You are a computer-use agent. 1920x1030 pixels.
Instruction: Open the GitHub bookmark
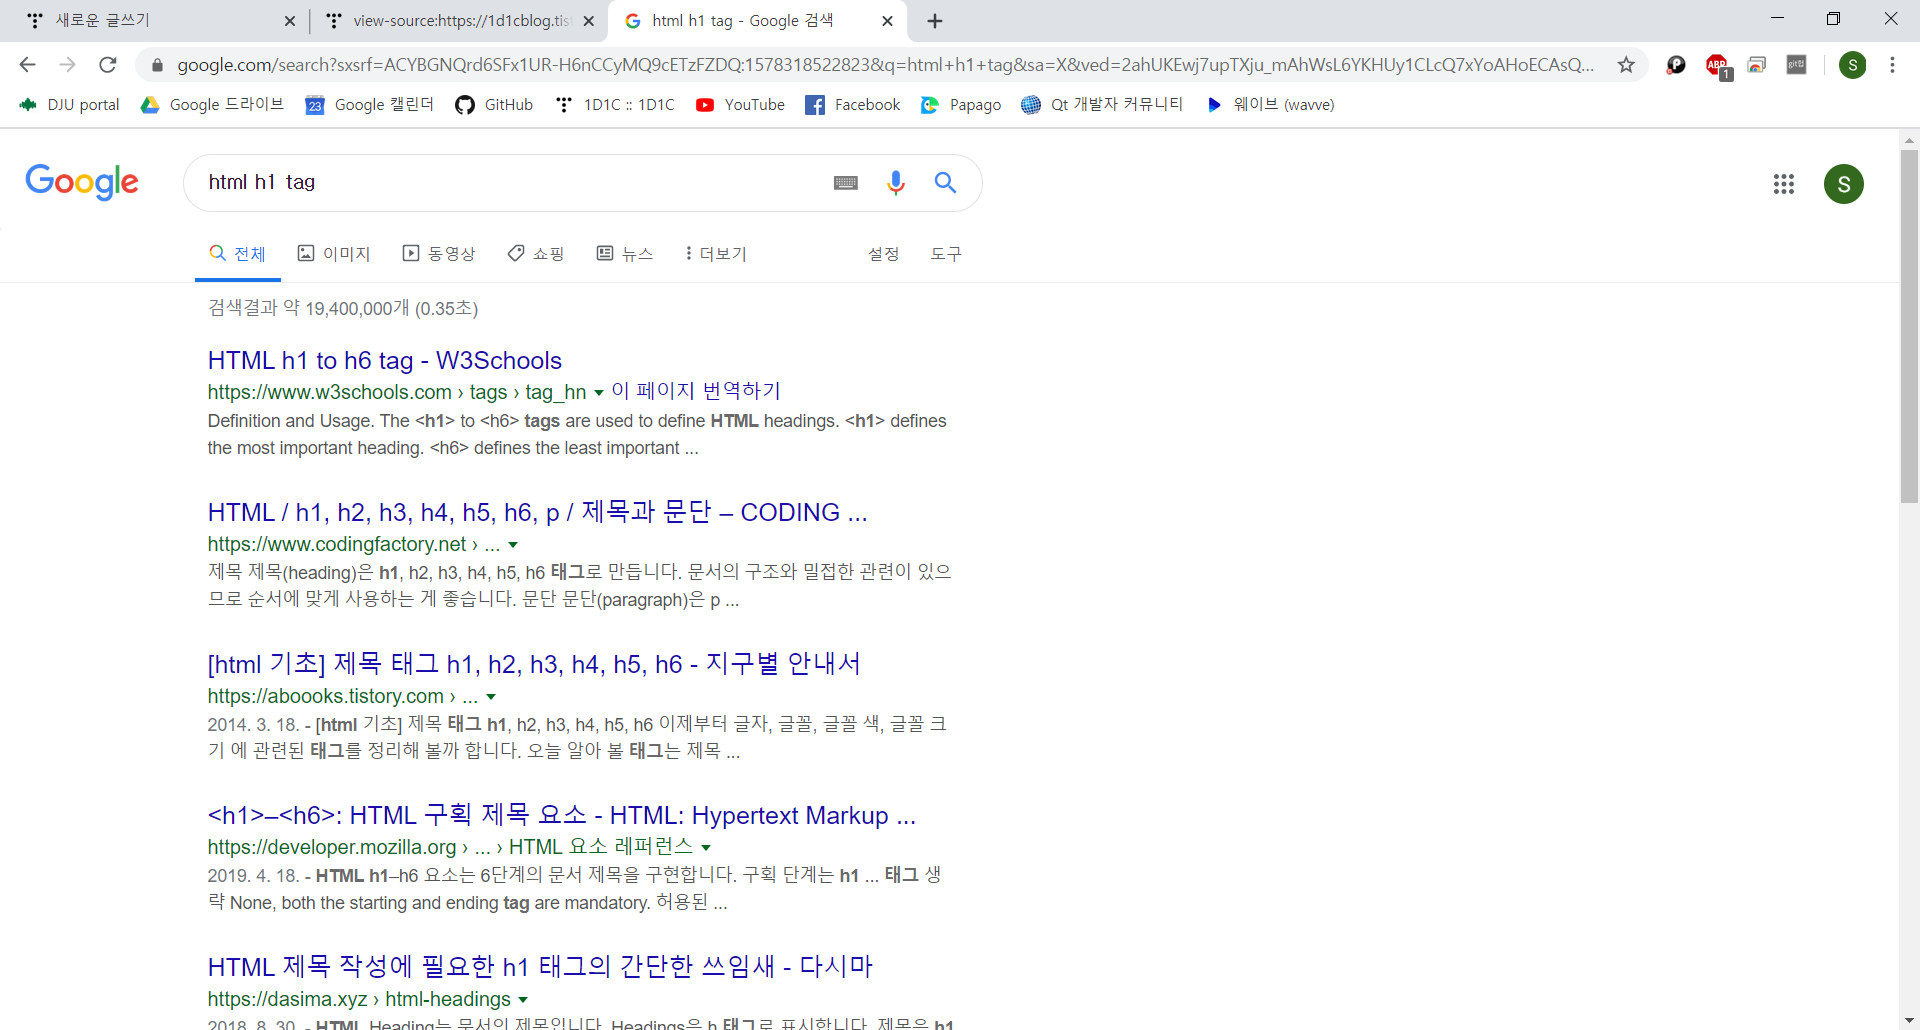pos(494,105)
